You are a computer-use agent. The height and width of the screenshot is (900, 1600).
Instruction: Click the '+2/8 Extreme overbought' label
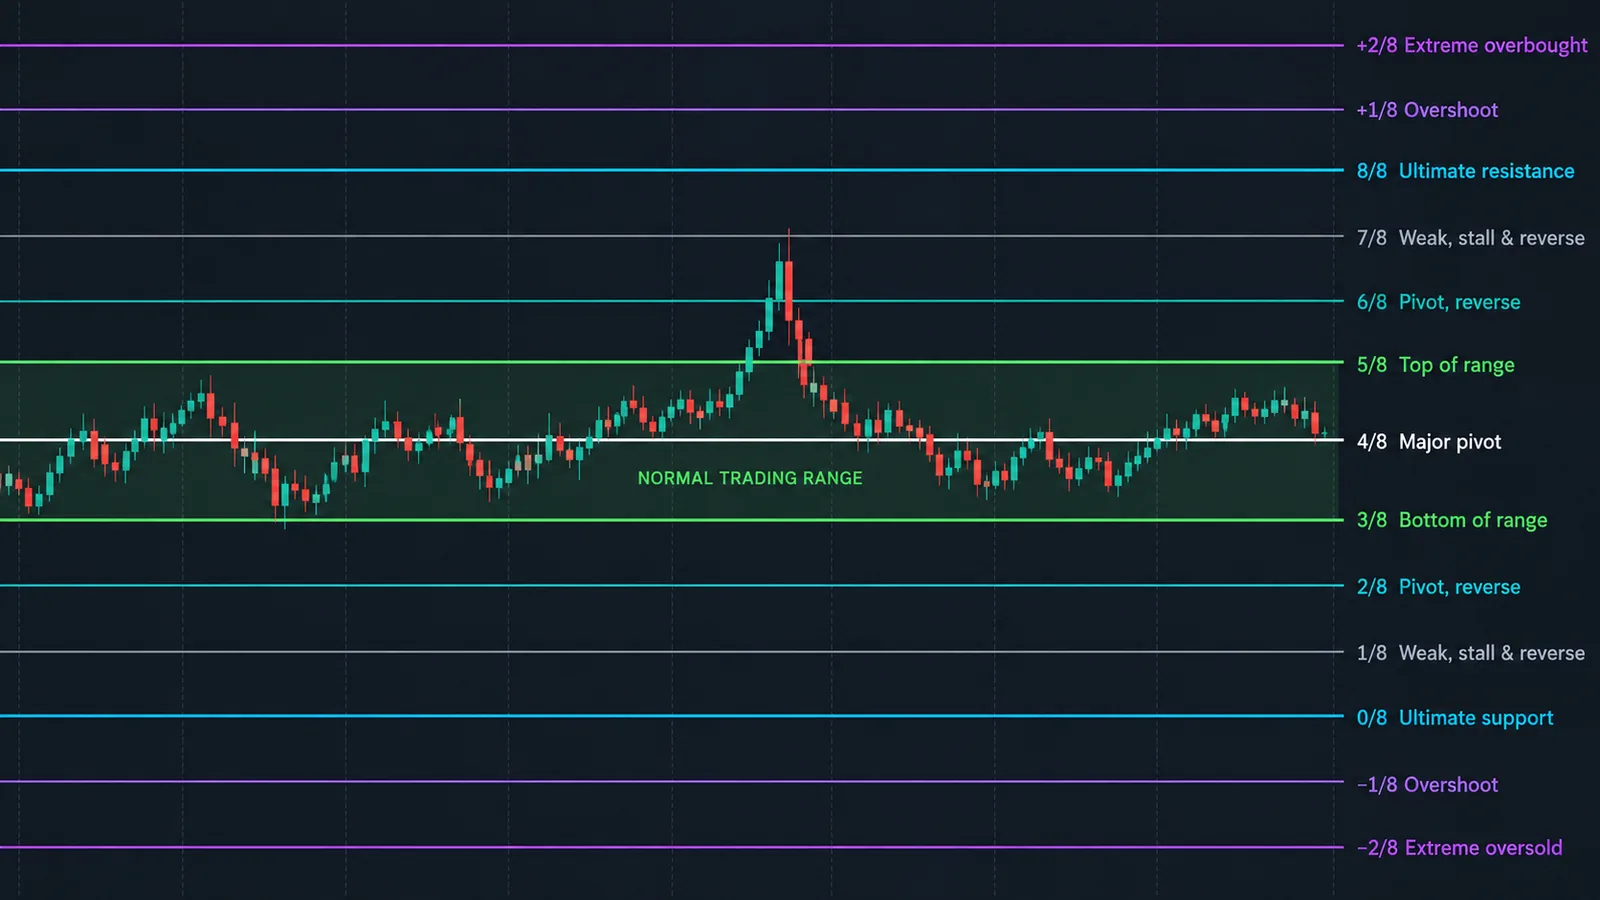point(1471,46)
